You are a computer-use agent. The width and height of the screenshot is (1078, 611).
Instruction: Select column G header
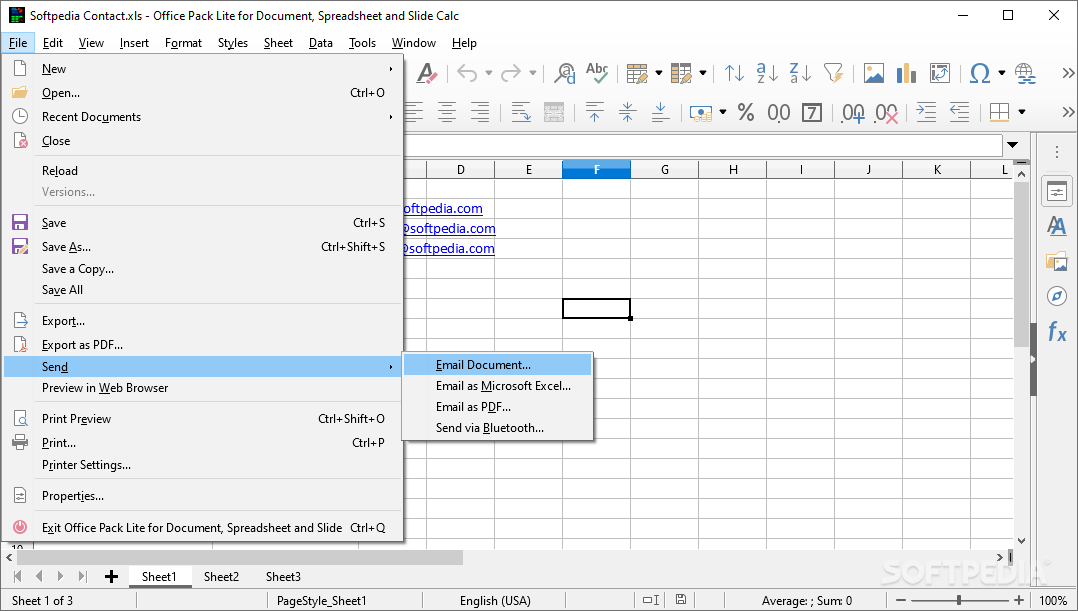(x=664, y=170)
